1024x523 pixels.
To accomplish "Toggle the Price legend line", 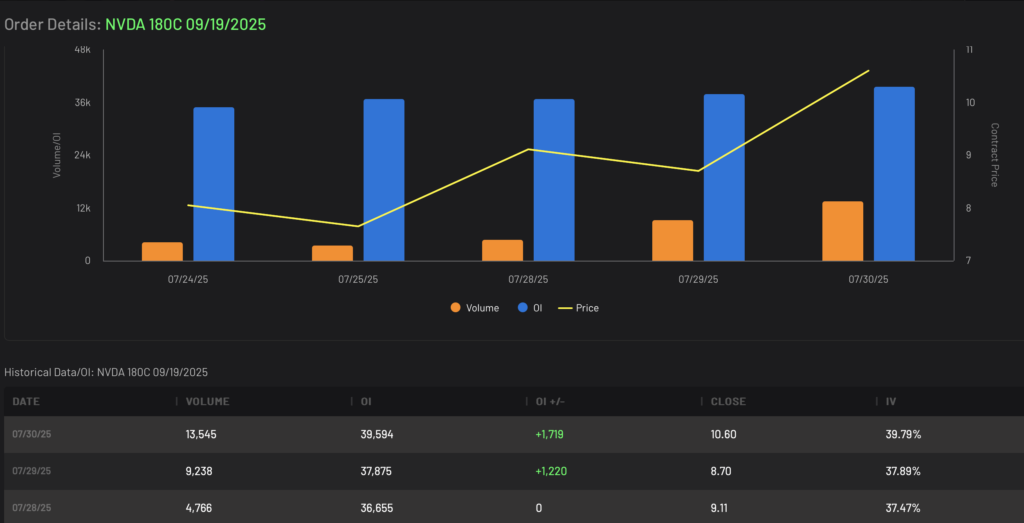I will [x=579, y=308].
